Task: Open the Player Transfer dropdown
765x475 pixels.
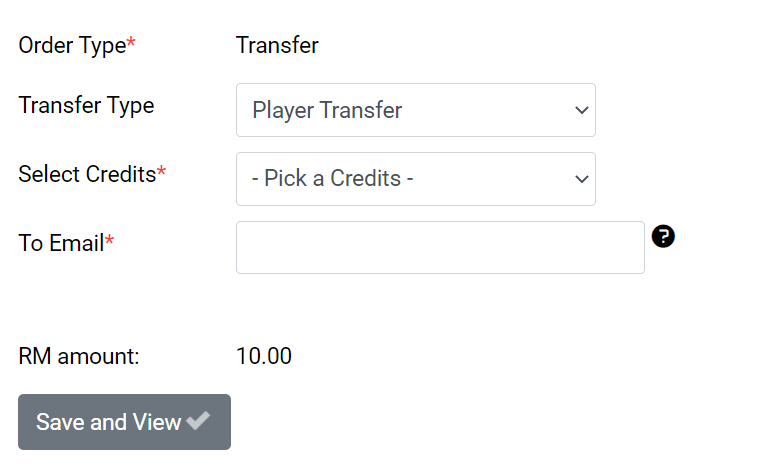Action: (416, 110)
